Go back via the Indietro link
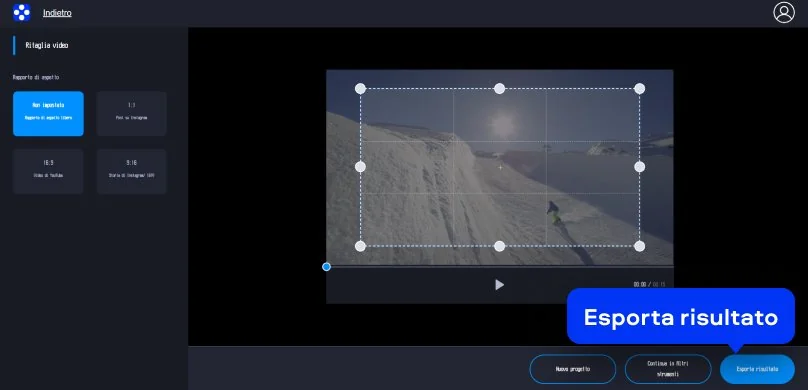This screenshot has height=390, width=808. click(57, 13)
